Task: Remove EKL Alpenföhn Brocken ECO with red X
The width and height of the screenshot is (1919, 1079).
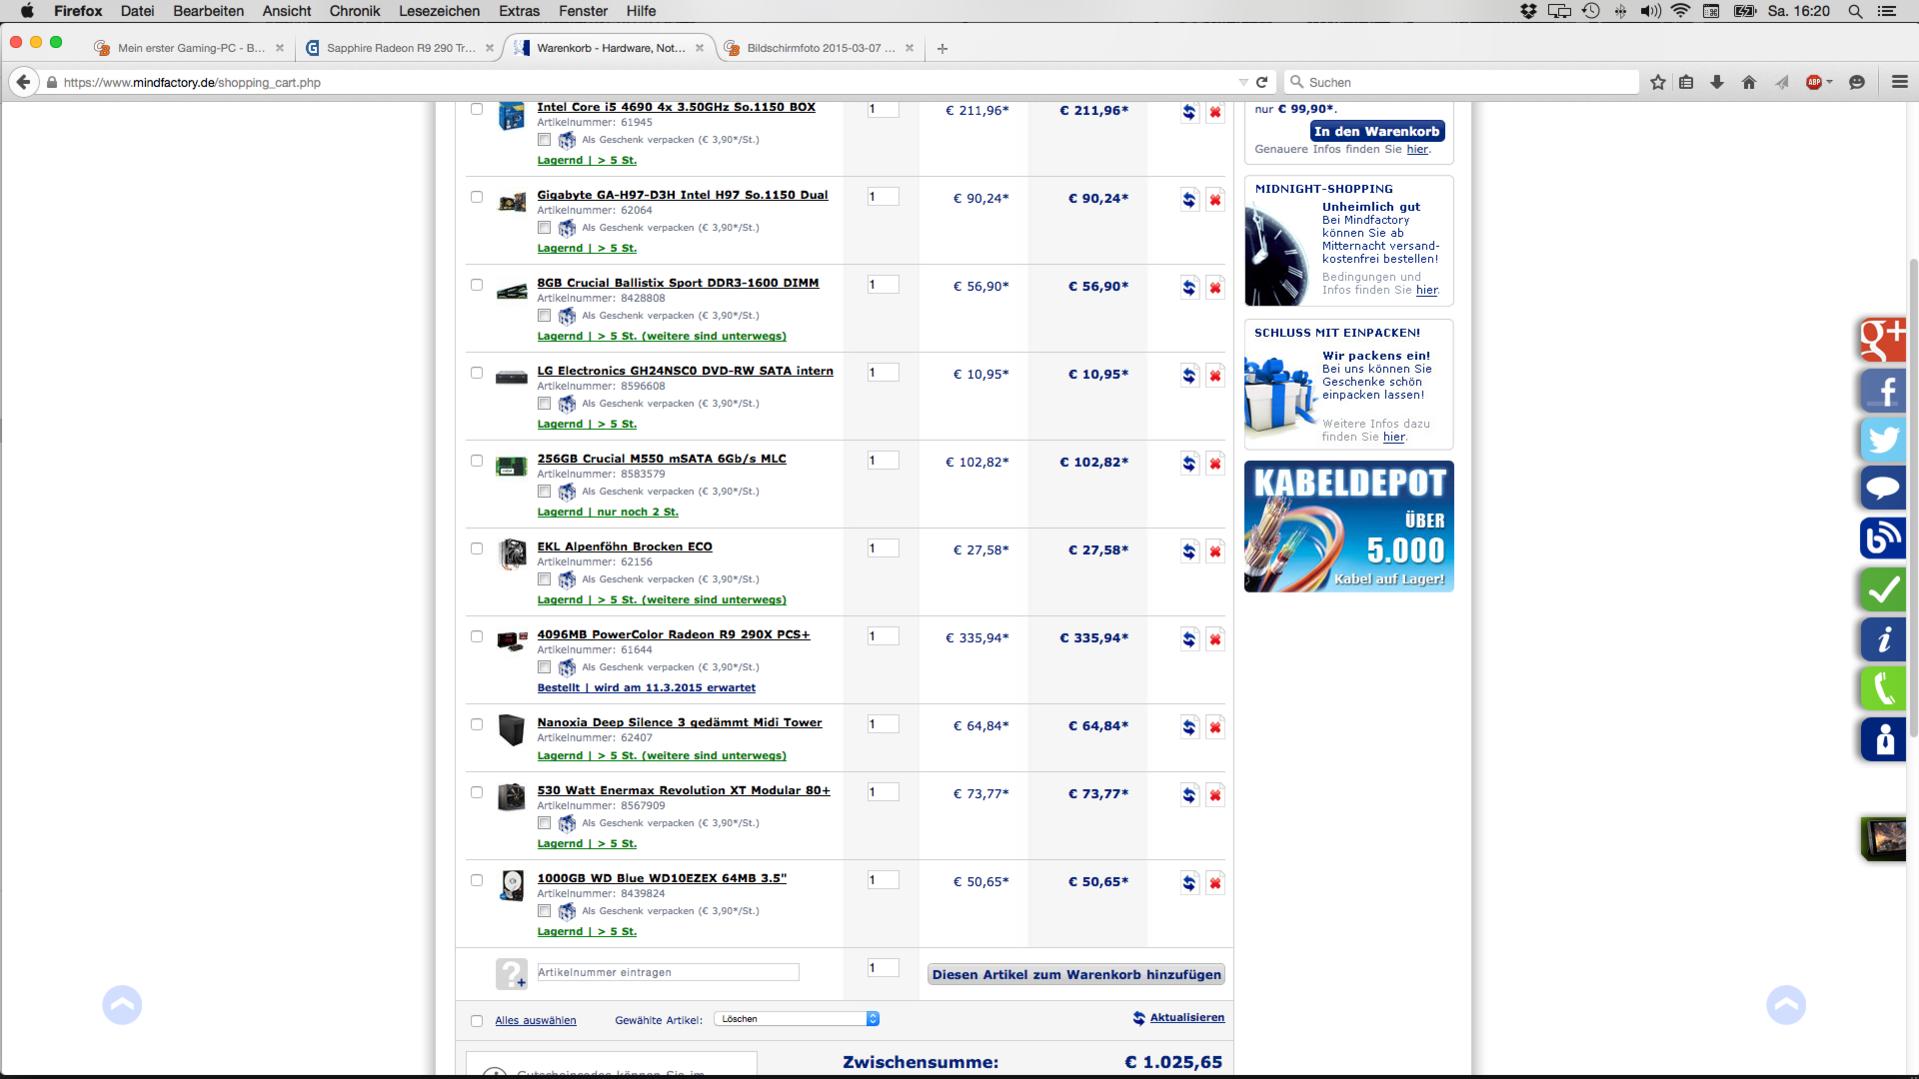Action: pyautogui.click(x=1215, y=552)
